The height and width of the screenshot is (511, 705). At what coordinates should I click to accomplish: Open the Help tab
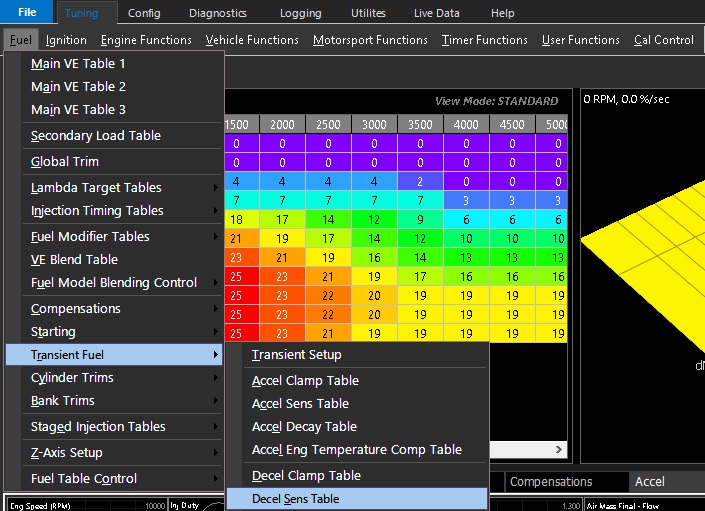(502, 13)
